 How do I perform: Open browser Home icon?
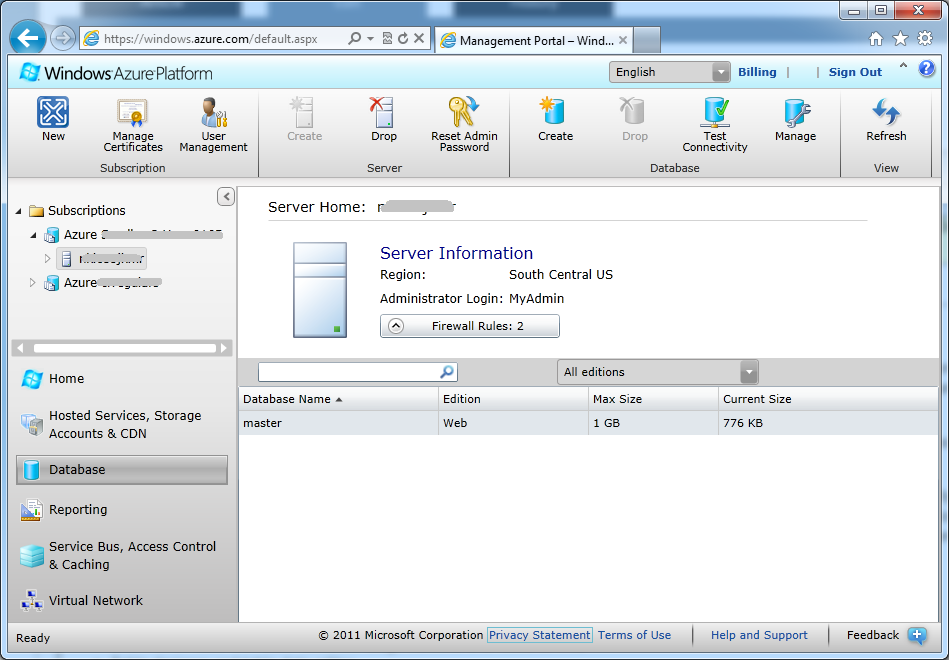click(875, 39)
